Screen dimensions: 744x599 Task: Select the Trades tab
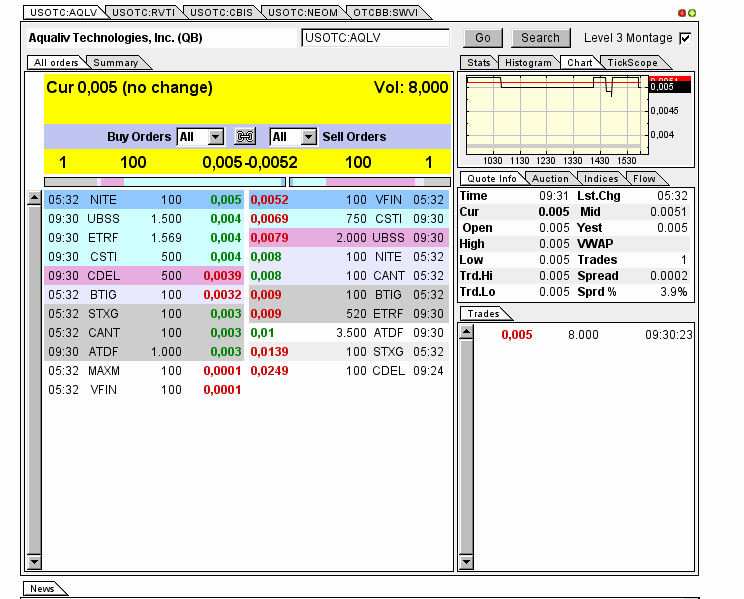(x=484, y=314)
